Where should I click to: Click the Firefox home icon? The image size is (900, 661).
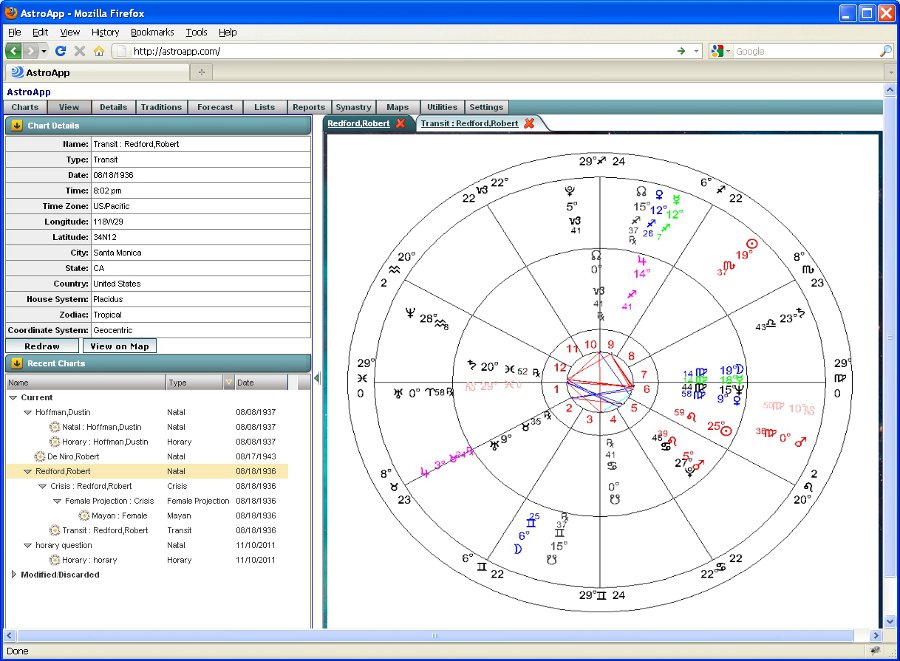point(98,51)
